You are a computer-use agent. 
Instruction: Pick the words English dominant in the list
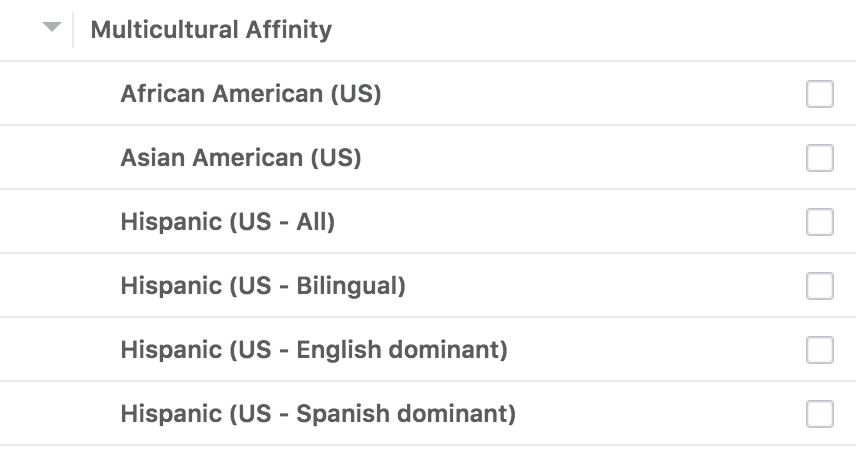(400, 350)
